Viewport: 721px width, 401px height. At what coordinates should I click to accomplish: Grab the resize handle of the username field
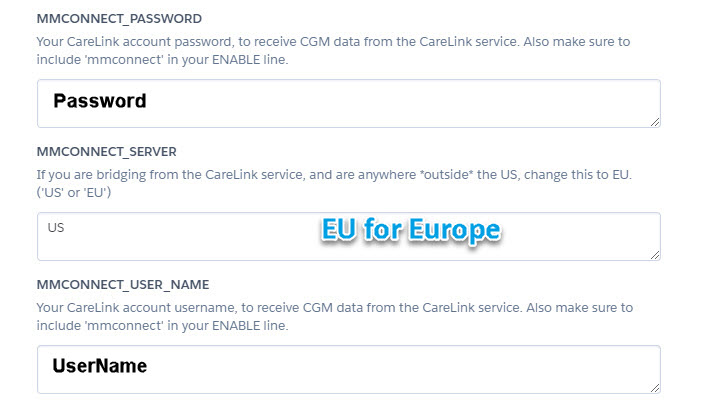click(654, 387)
